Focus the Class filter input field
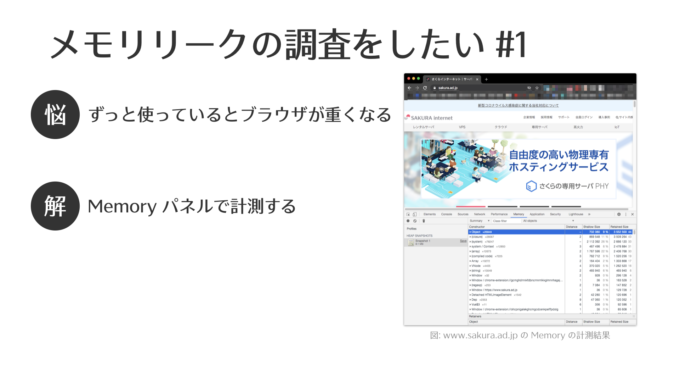The height and width of the screenshot is (383, 680). 506,221
